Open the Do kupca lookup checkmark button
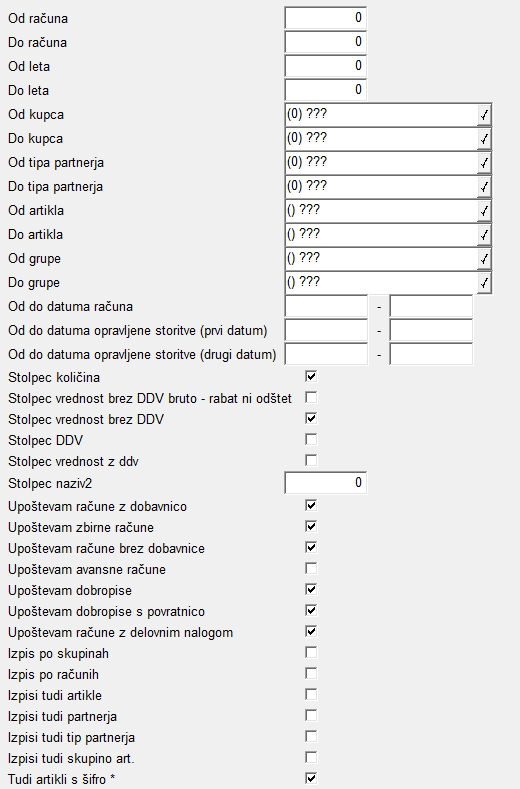The image size is (520, 789). (x=484, y=139)
